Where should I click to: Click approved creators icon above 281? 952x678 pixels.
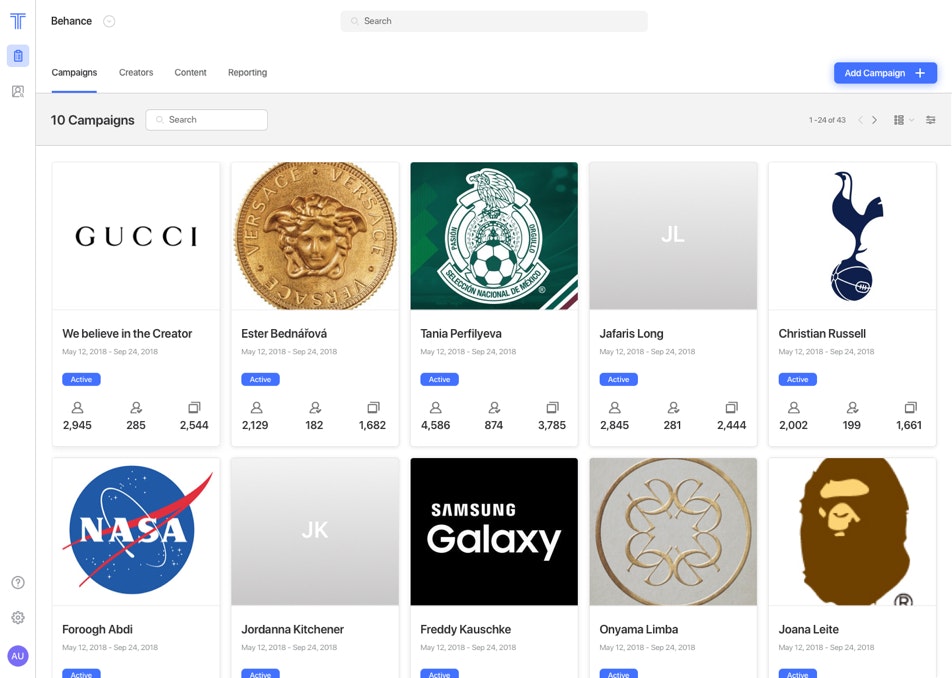coord(673,407)
